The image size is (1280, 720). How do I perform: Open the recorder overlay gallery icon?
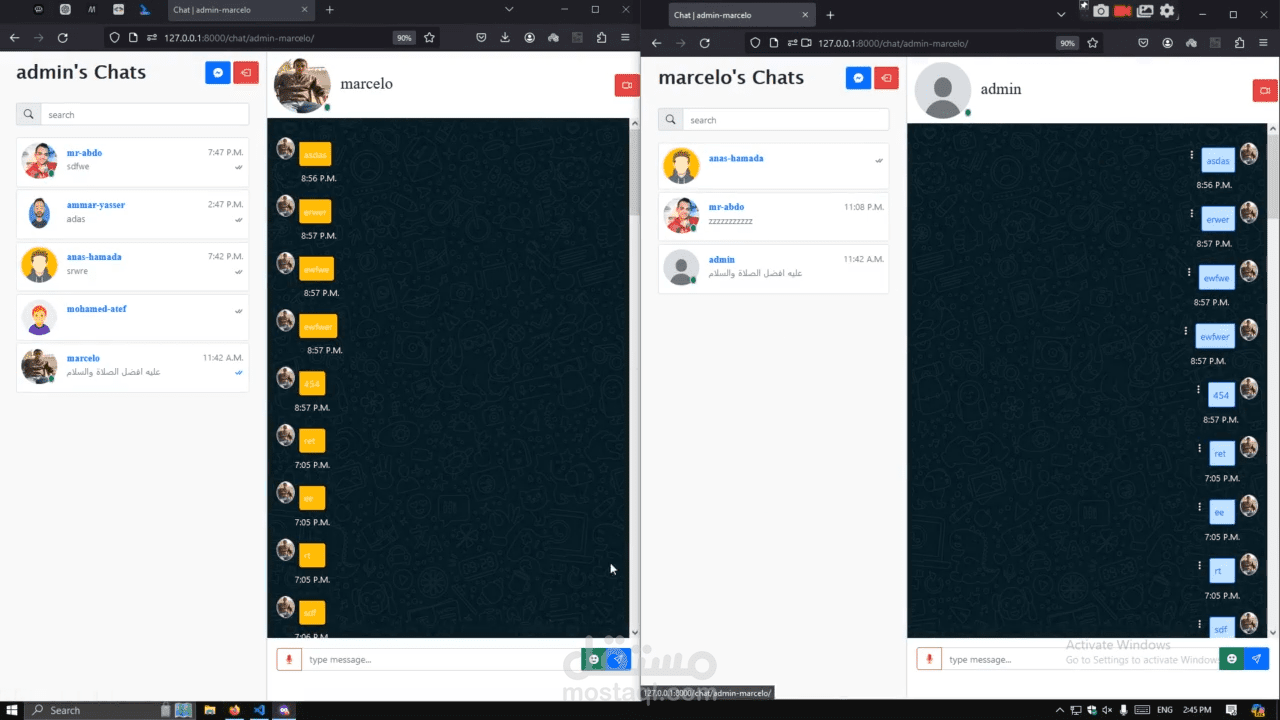tap(1145, 11)
